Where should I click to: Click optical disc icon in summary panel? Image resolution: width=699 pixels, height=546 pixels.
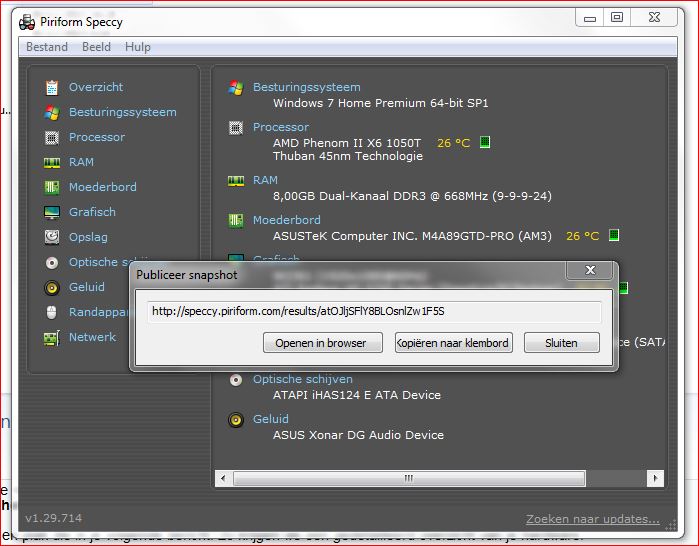[236, 380]
